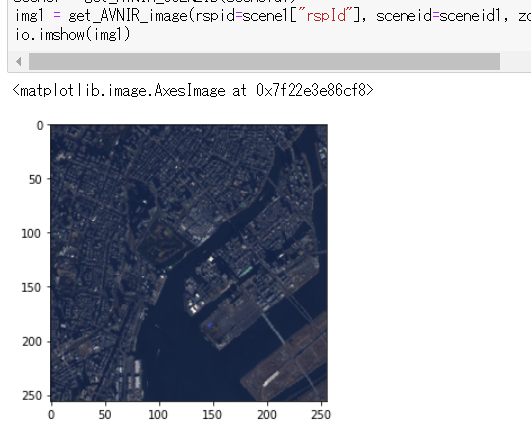Click the satellite image plot output

(189, 263)
